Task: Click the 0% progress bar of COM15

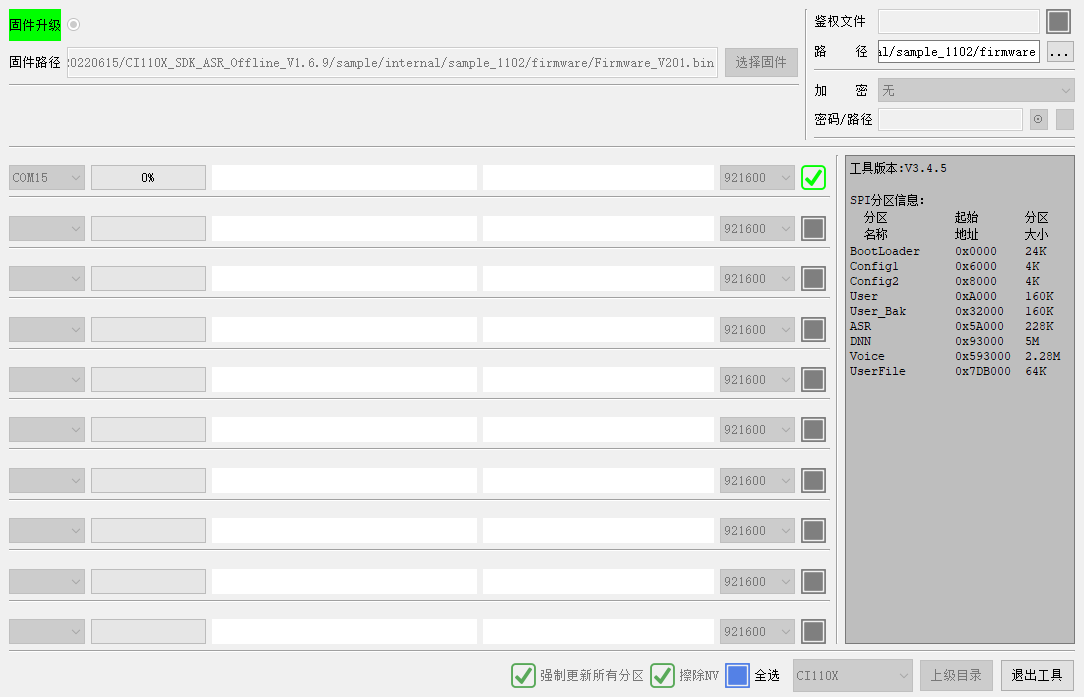Action: [148, 178]
